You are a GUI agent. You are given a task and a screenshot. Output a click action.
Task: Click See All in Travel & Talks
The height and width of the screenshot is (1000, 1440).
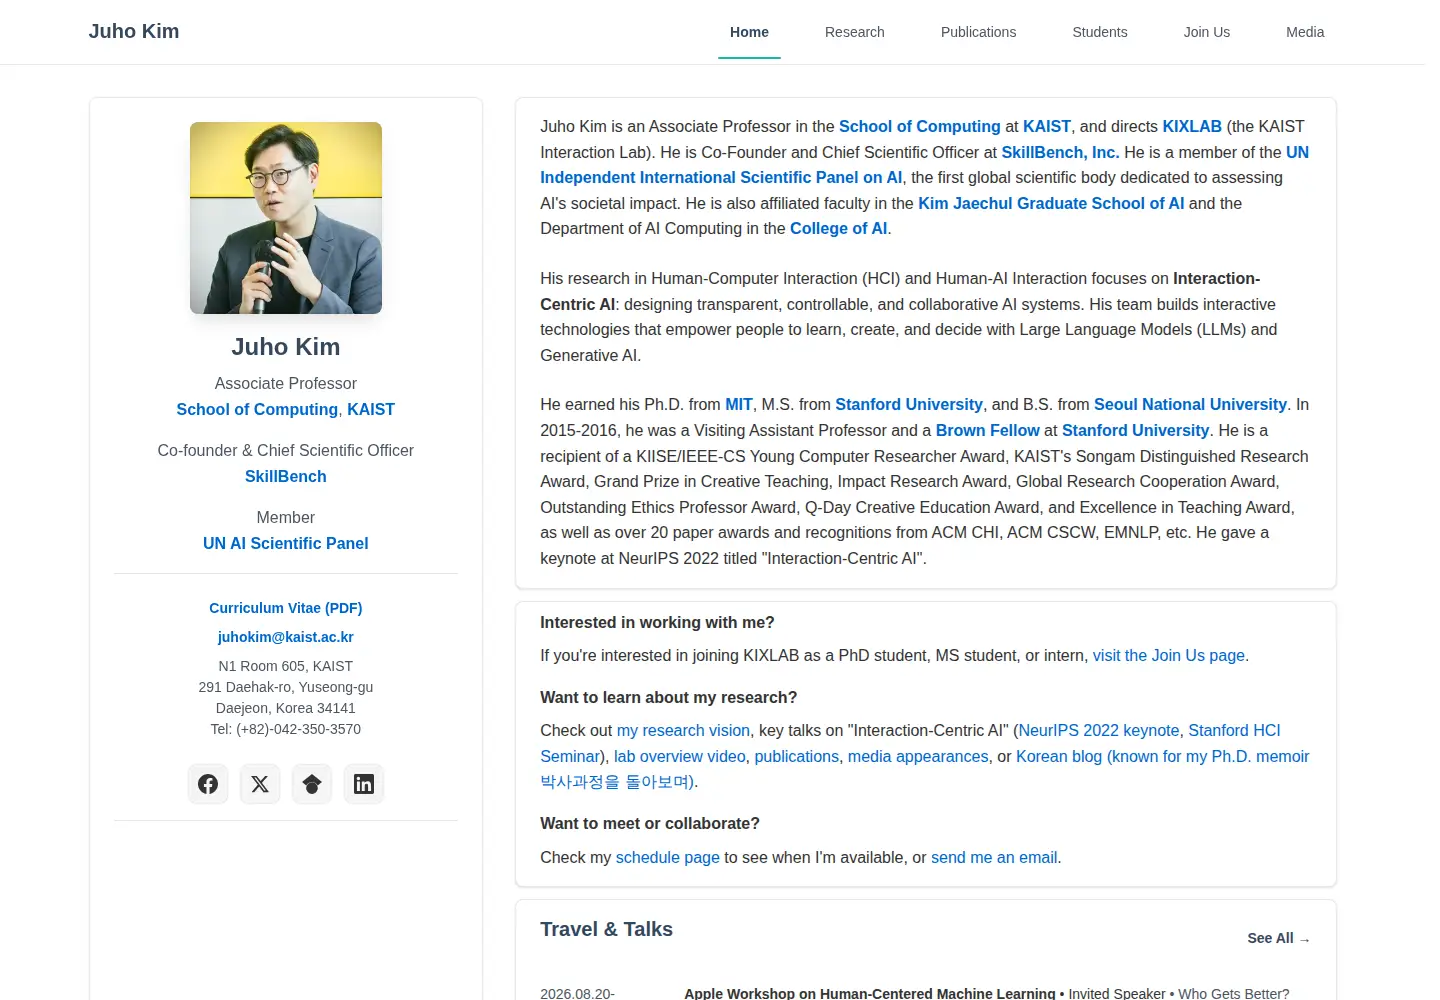1279,938
